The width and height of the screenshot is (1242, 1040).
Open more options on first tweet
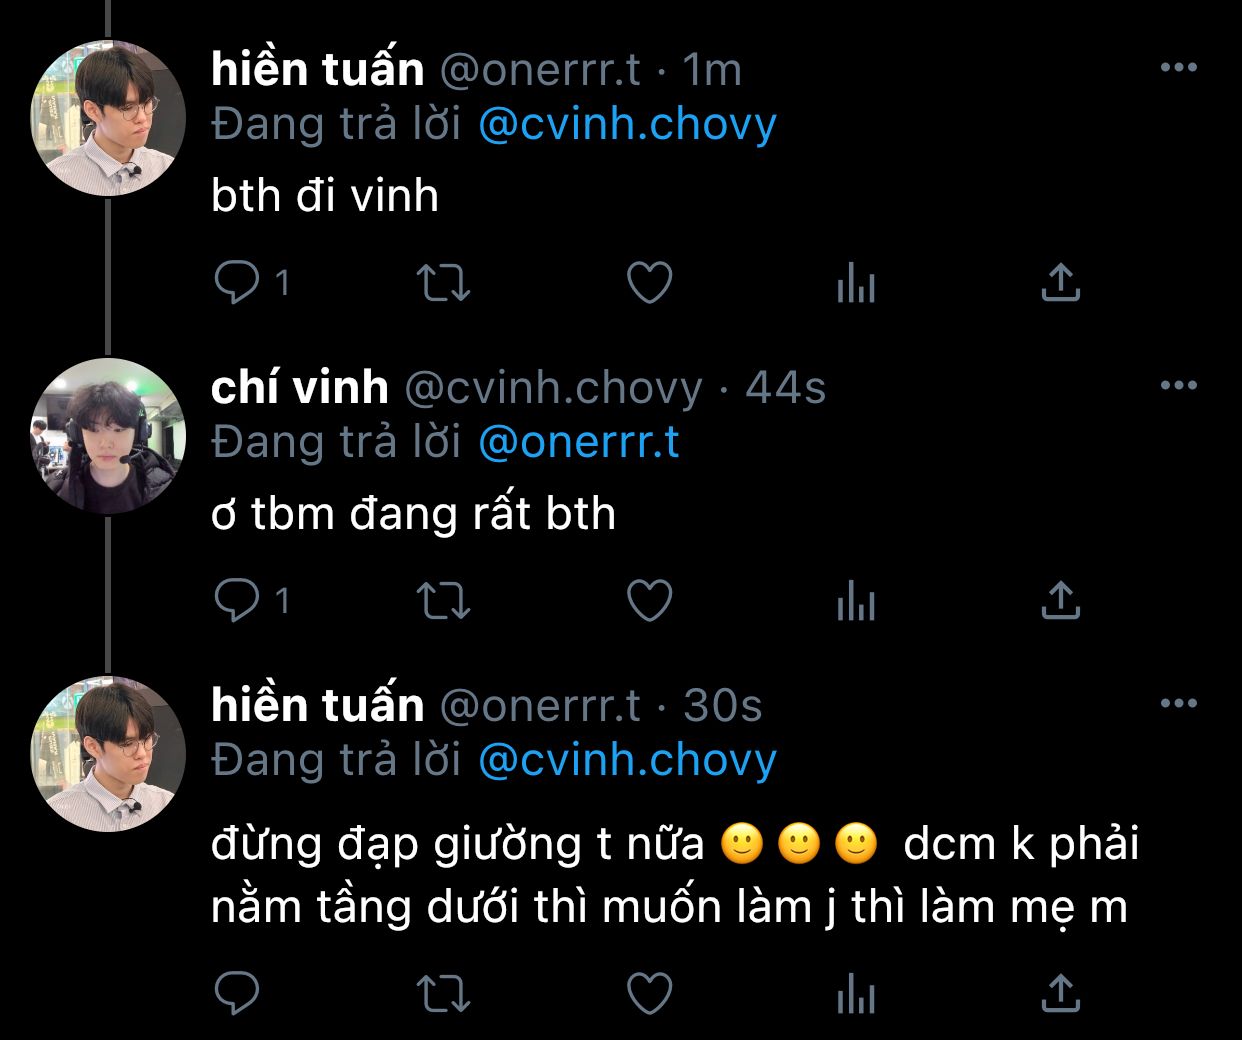point(1178,68)
